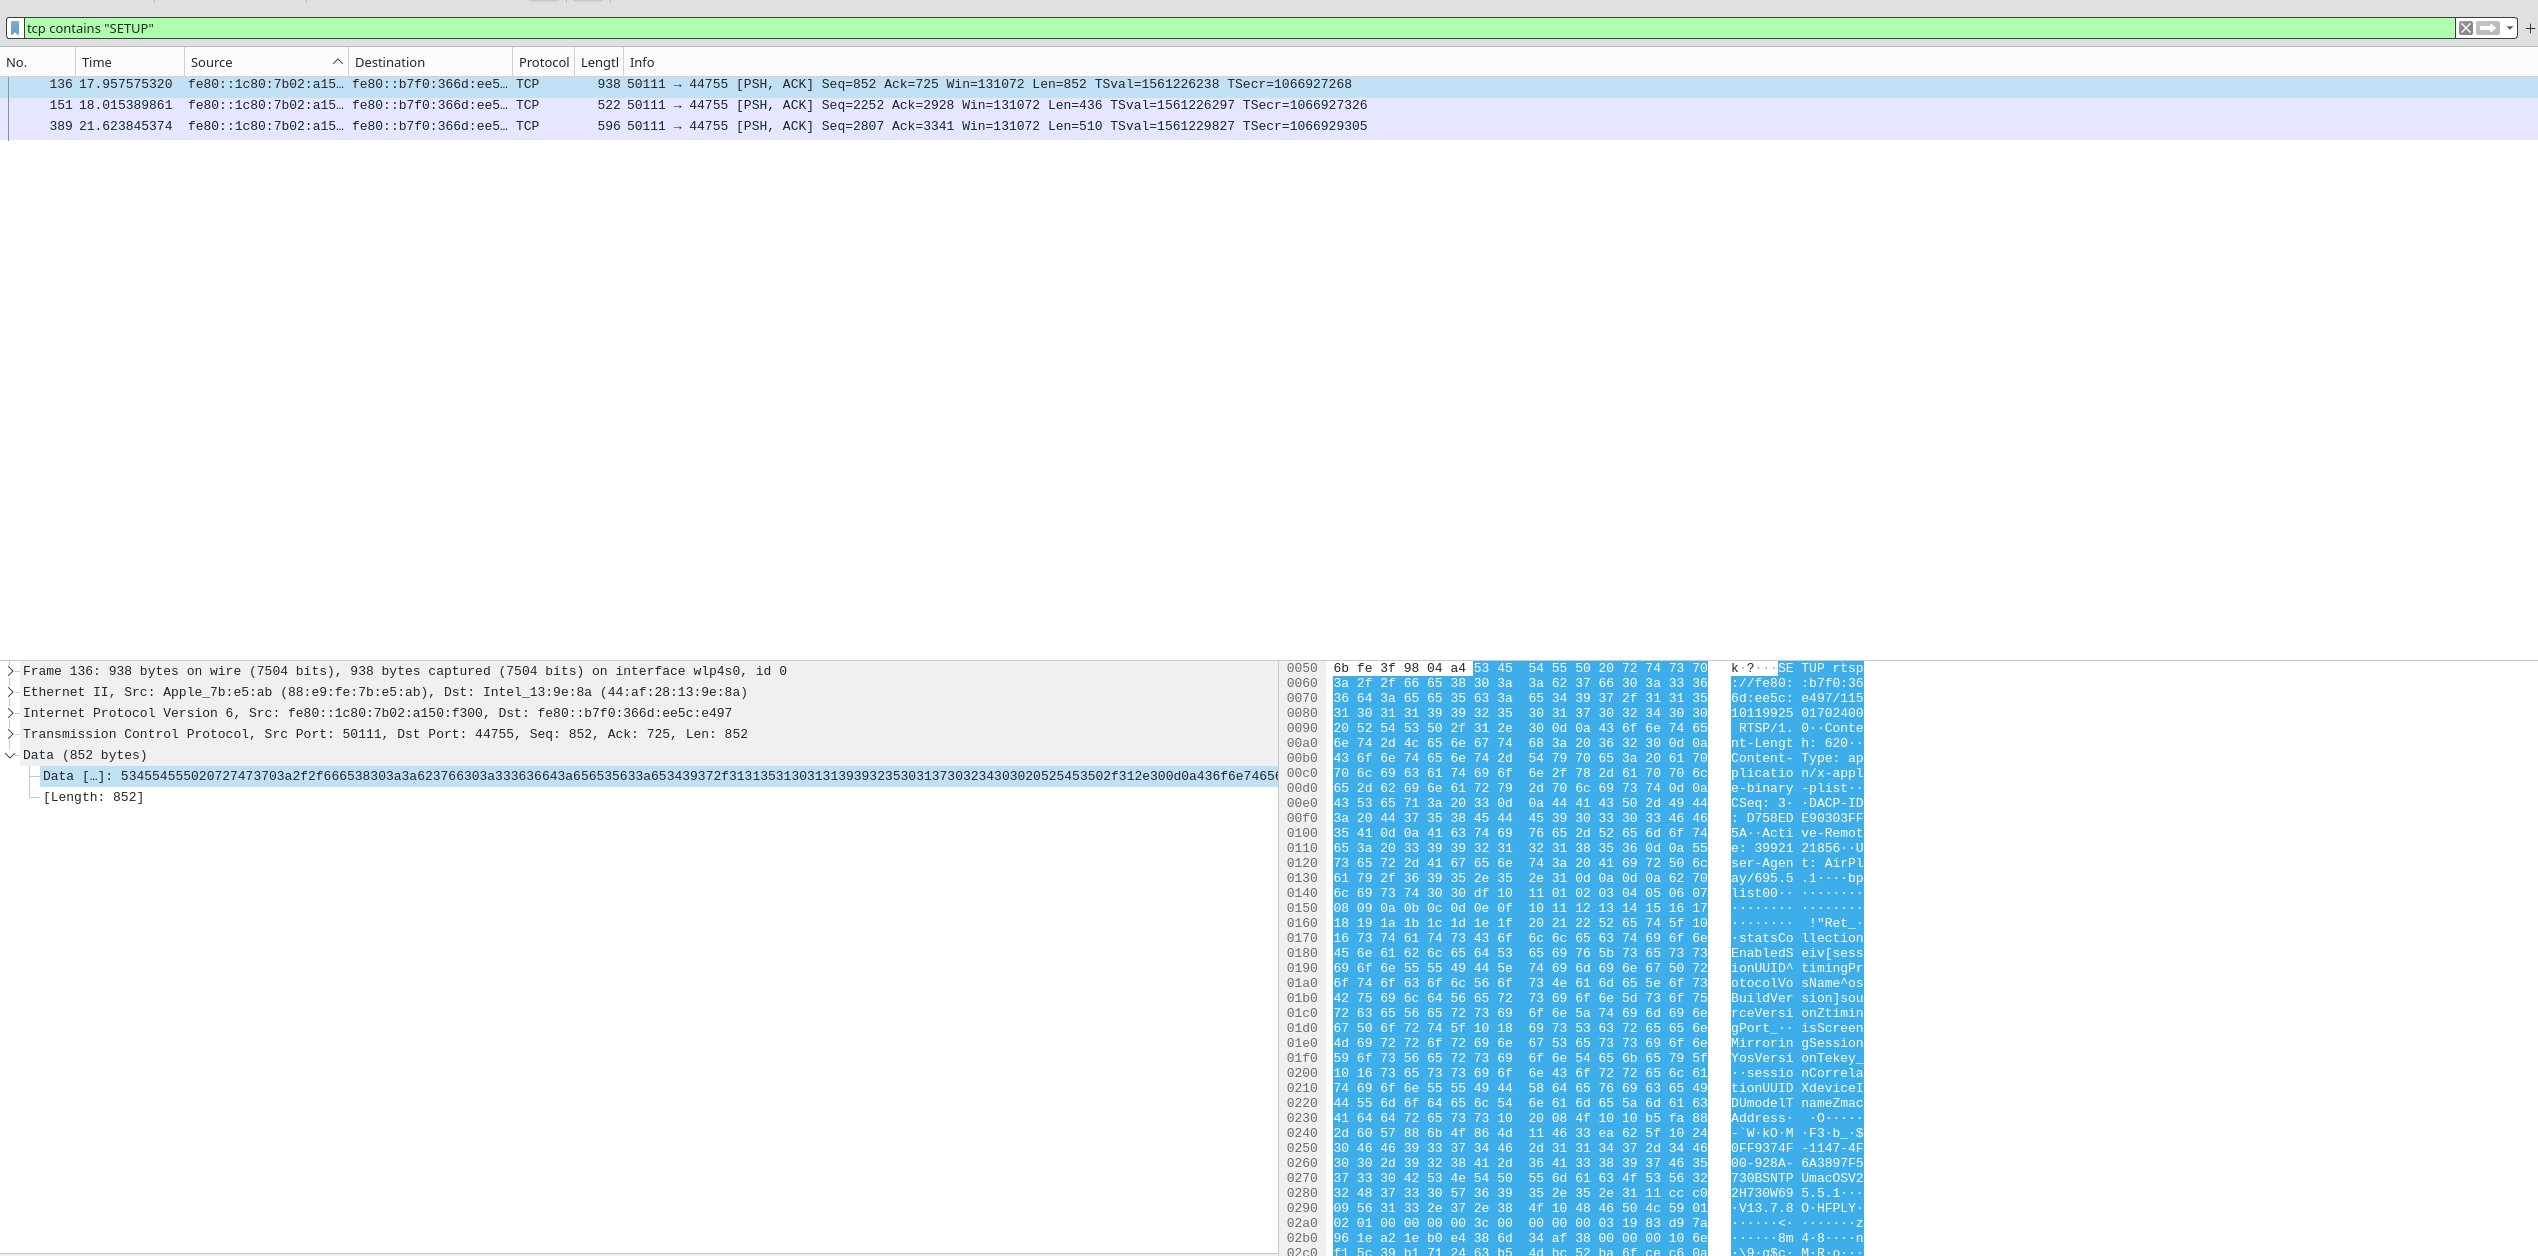Sort by the Protocol column header
The image size is (2538, 1256).
[543, 62]
